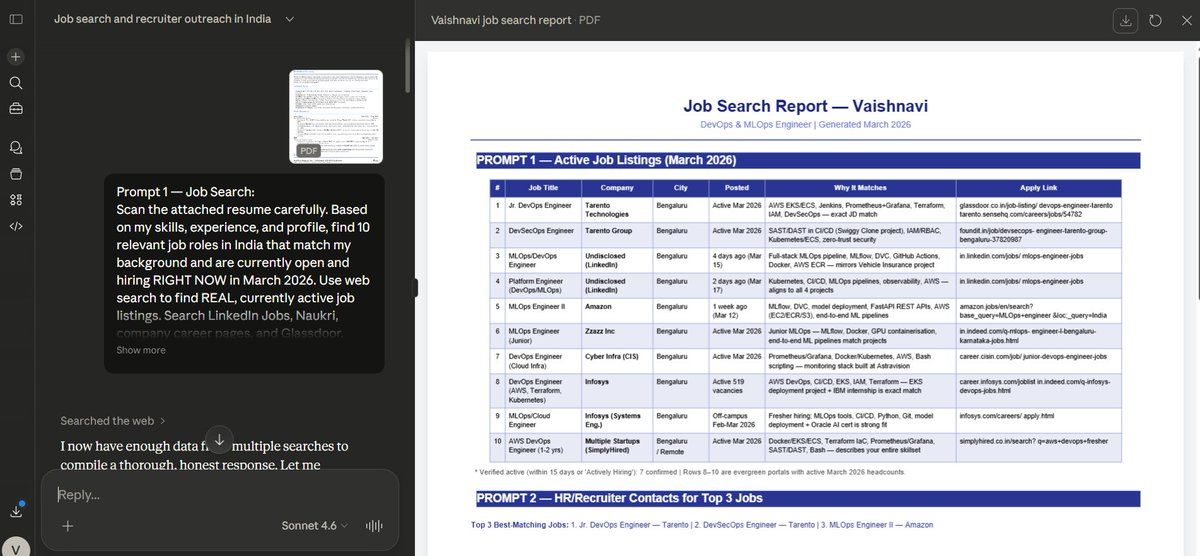The height and width of the screenshot is (556, 1200).
Task: Open the grid-shaped customize icon in sidebar
Action: click(15, 199)
